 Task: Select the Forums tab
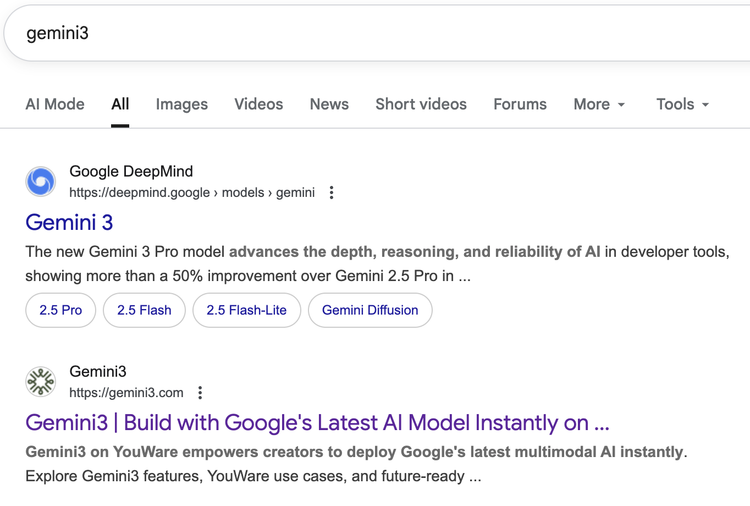point(520,104)
